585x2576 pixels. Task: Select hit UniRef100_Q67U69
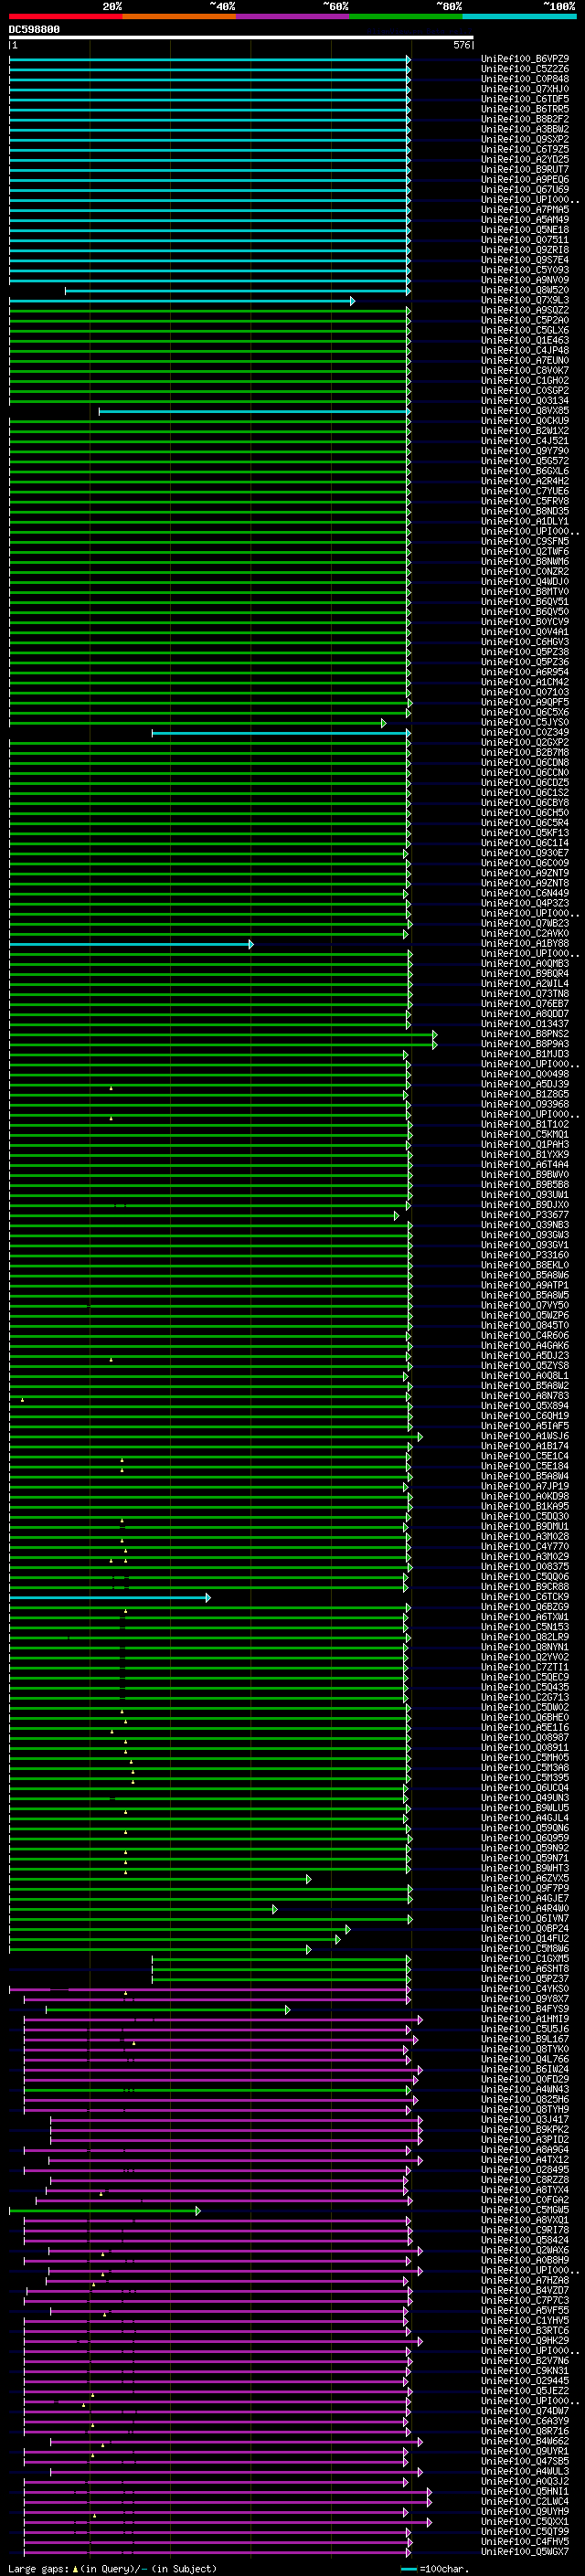[525, 190]
